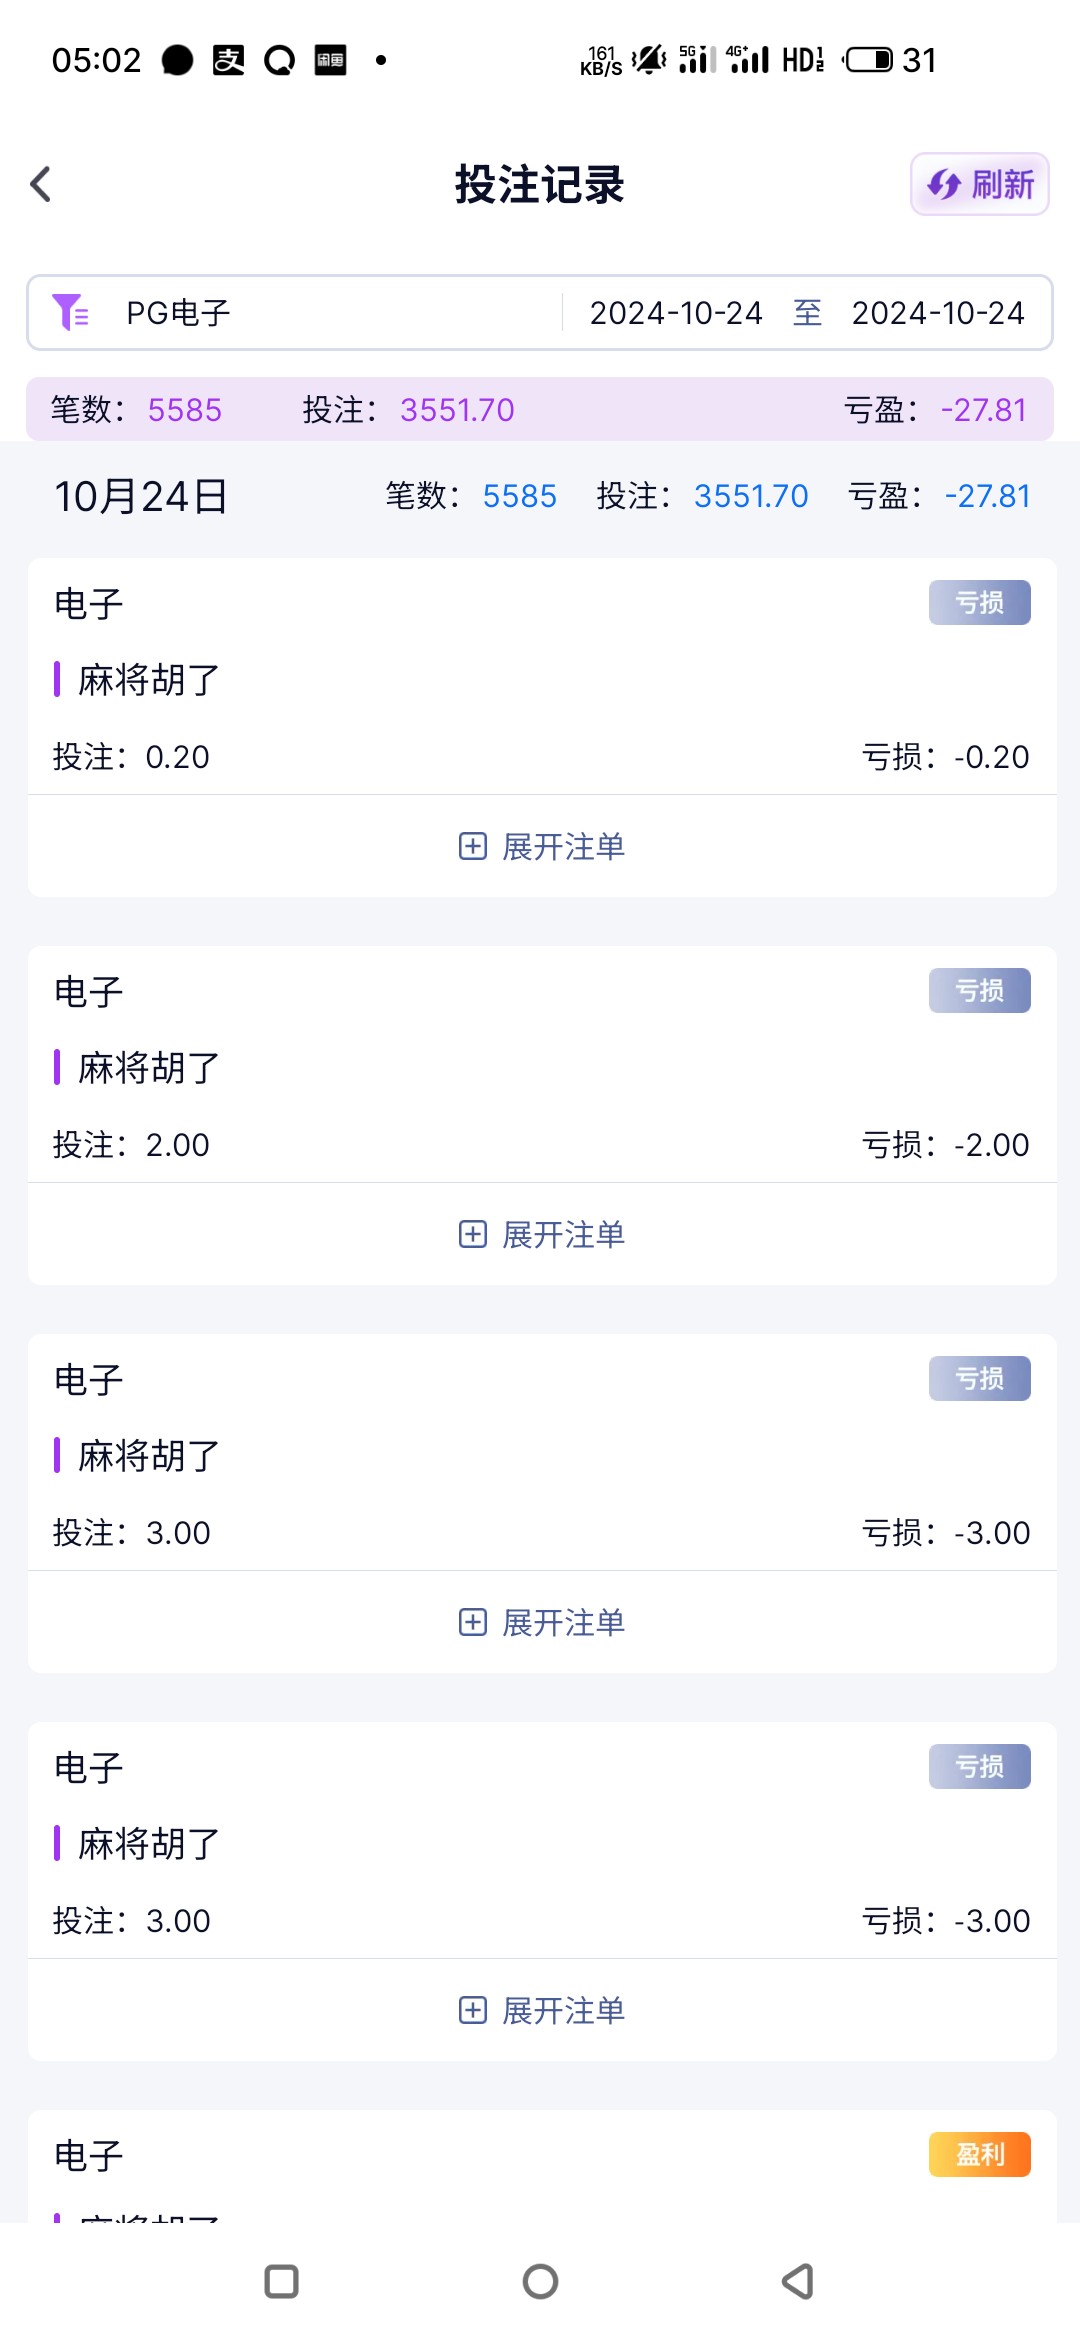This screenshot has height=2340, width=1080.
Task: Expand 展开注单 for the 2.00 bet
Action: (563, 1235)
